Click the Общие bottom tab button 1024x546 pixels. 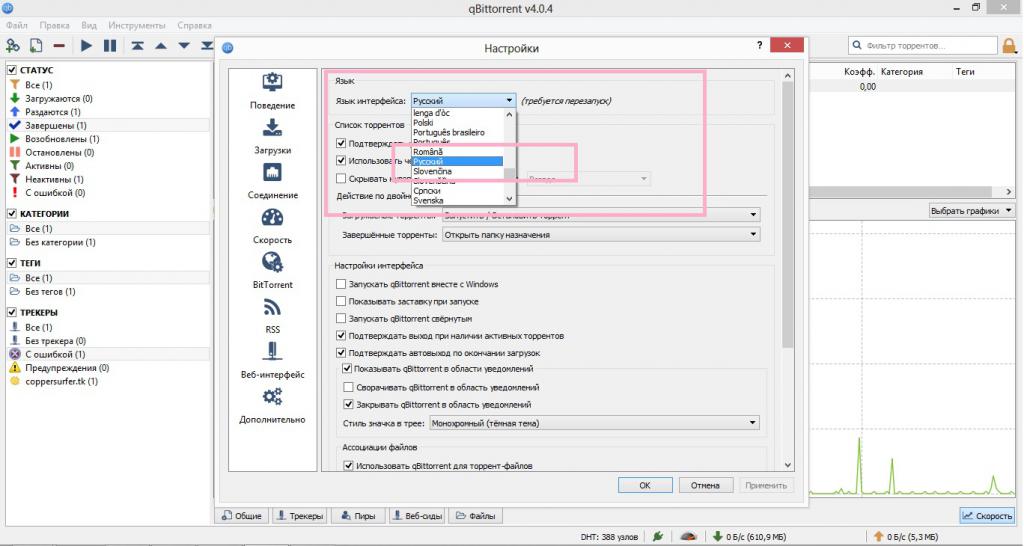tap(242, 515)
